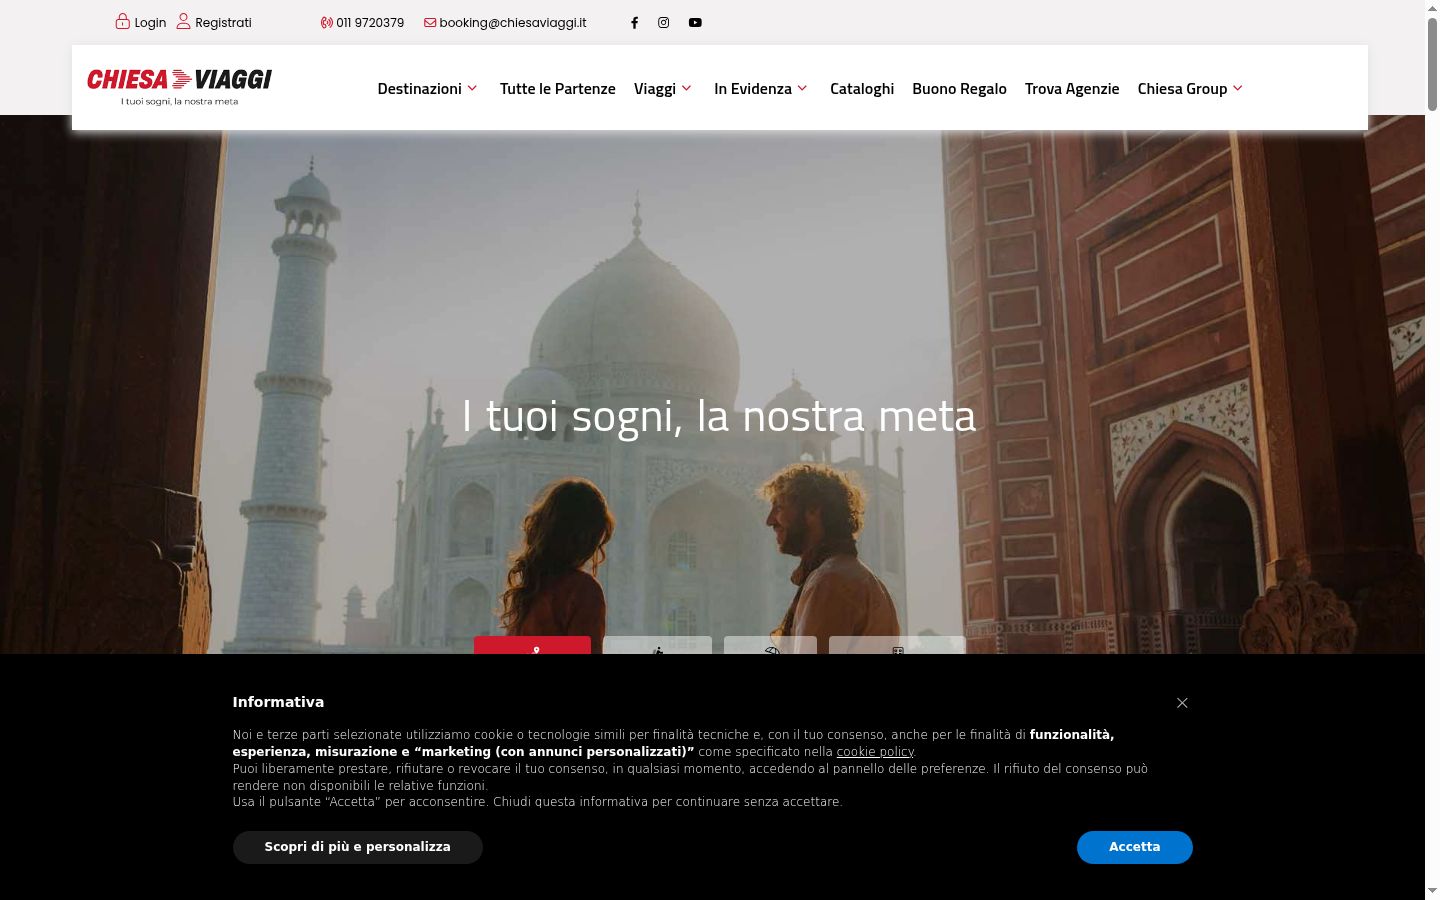Viewport: 1440px width, 900px height.
Task: Open the Cataloghi menu item
Action: coord(862,88)
